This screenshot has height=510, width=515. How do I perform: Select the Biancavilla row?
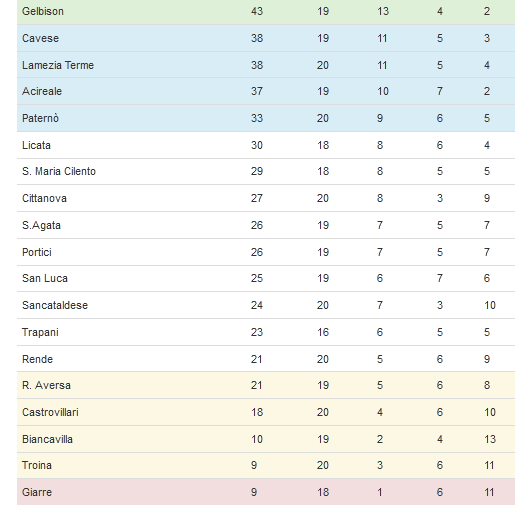(266, 439)
